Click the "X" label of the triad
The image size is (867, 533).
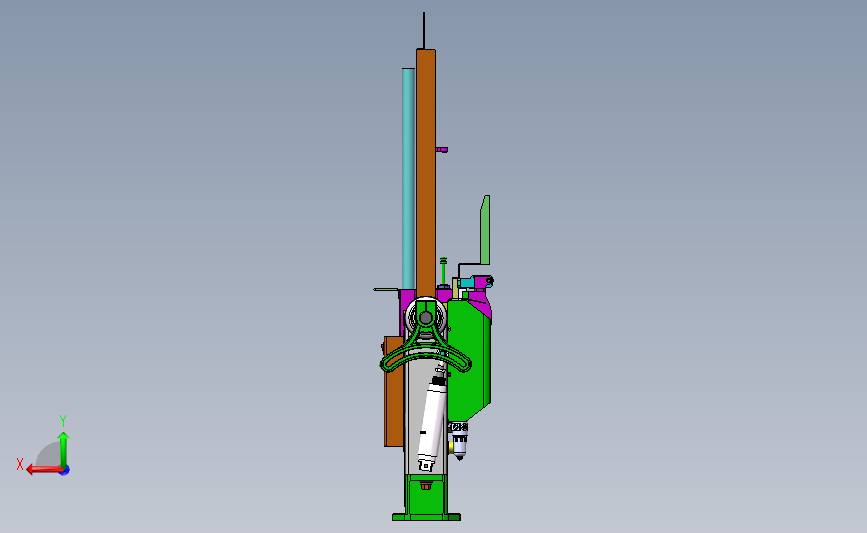pos(20,464)
